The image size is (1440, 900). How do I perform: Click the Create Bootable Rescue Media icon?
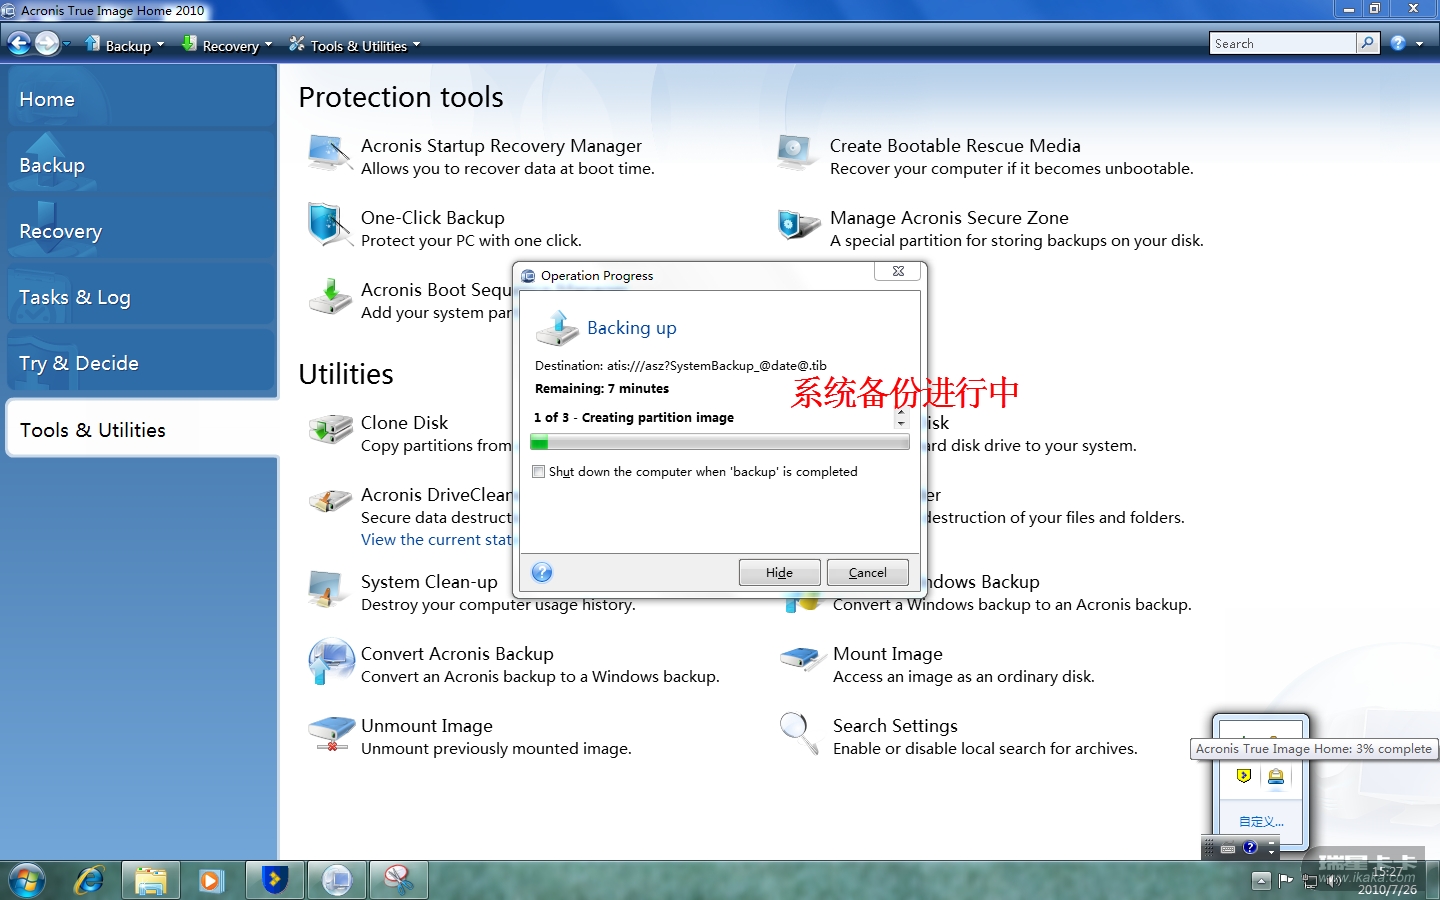pos(797,154)
